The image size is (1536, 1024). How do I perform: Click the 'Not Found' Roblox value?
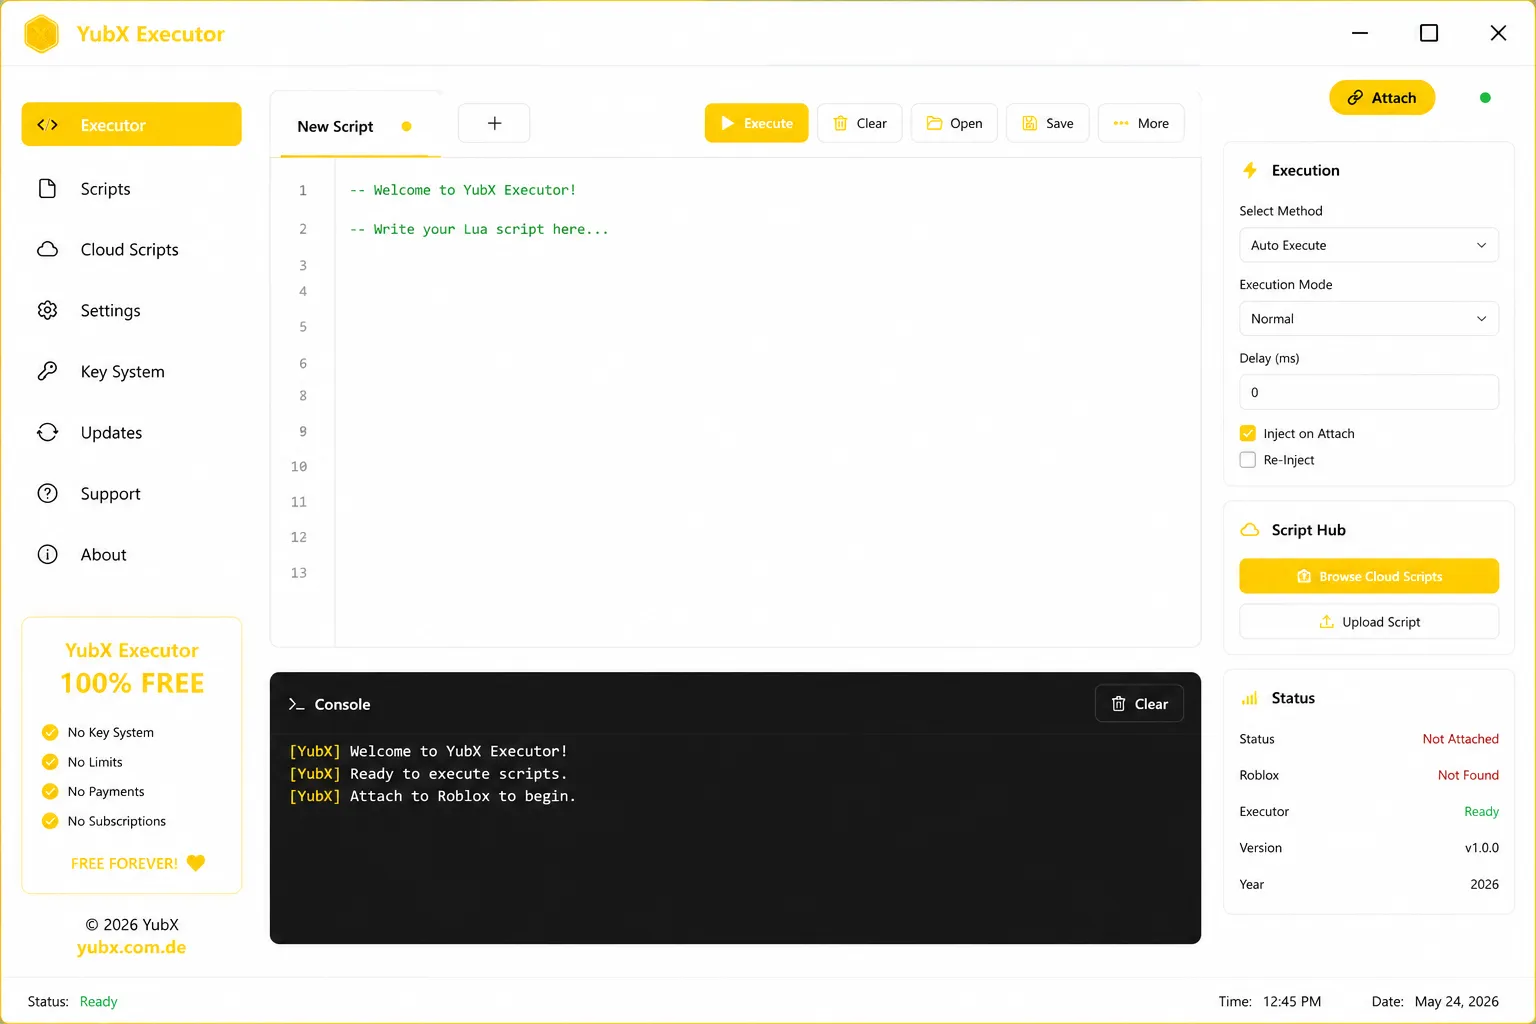[x=1468, y=775]
